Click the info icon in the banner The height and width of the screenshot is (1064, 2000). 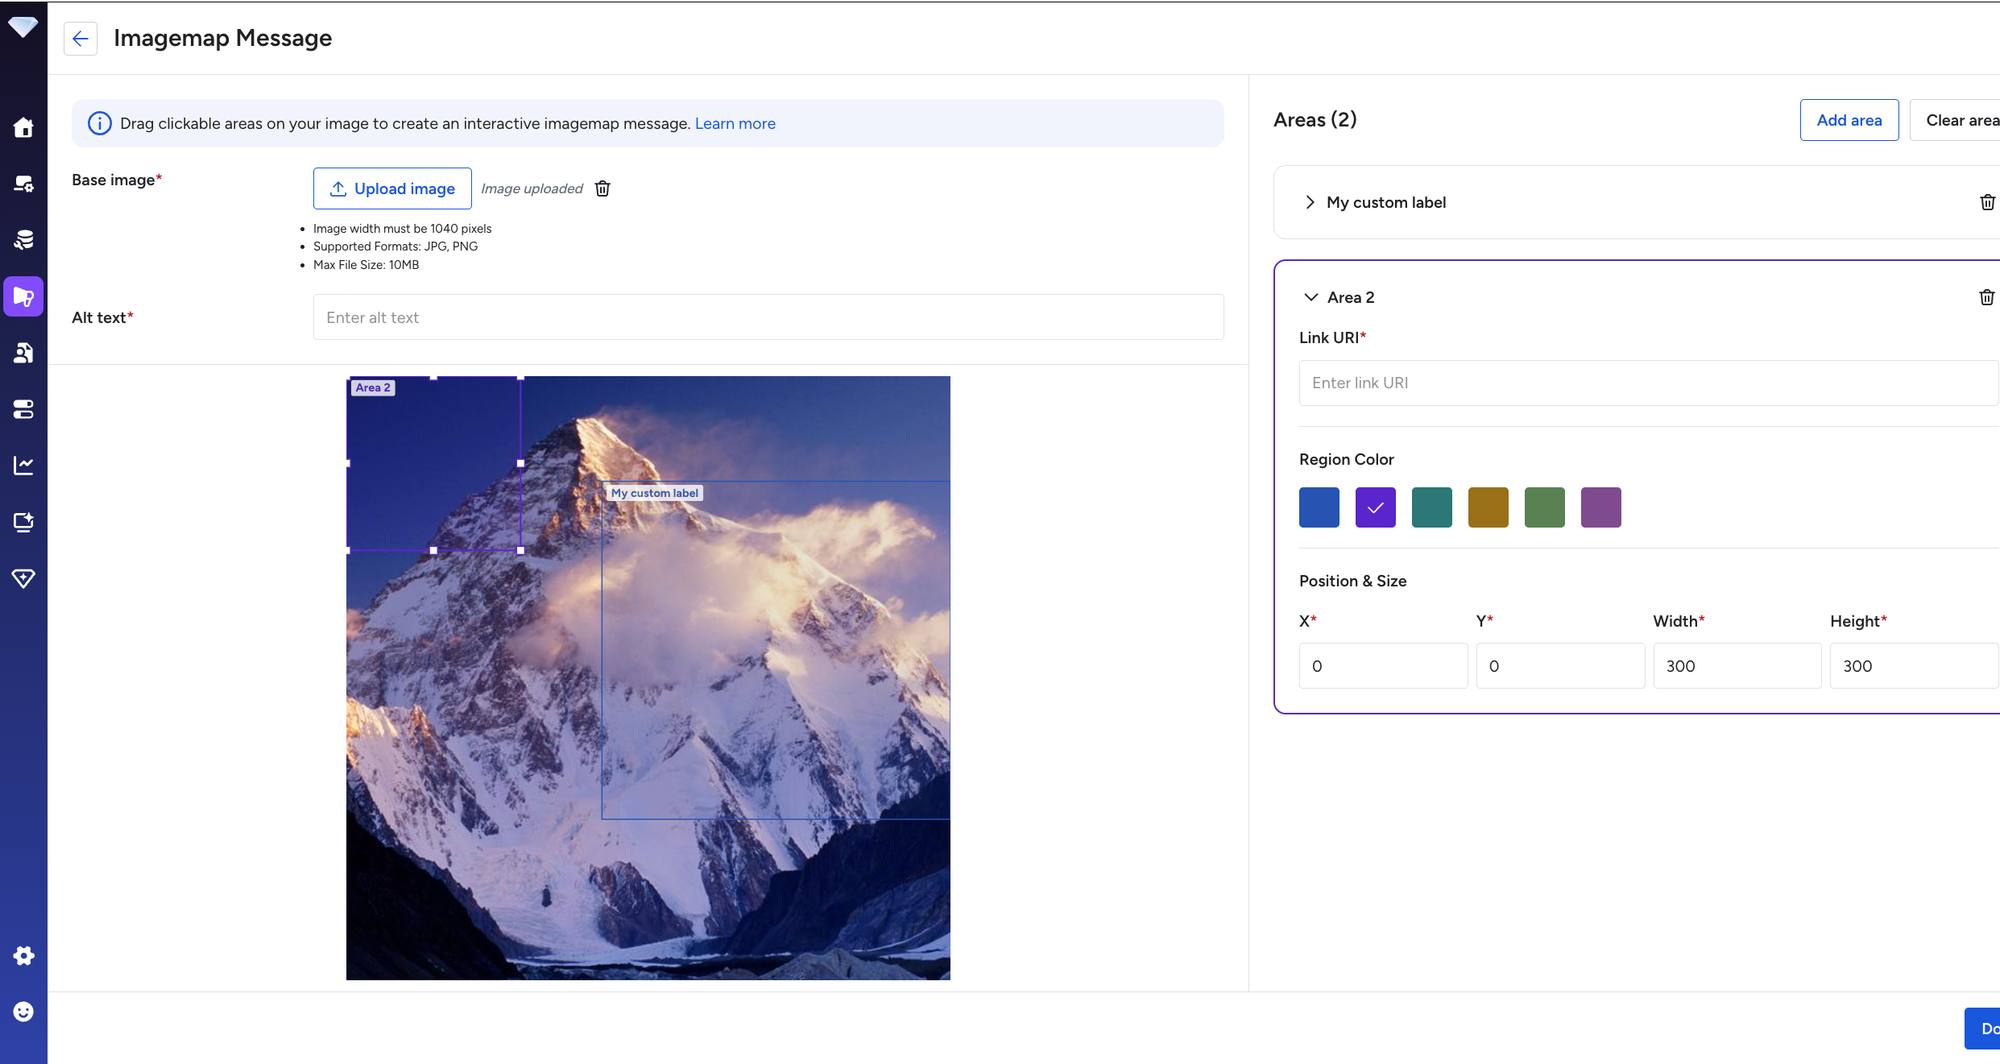[x=99, y=123]
